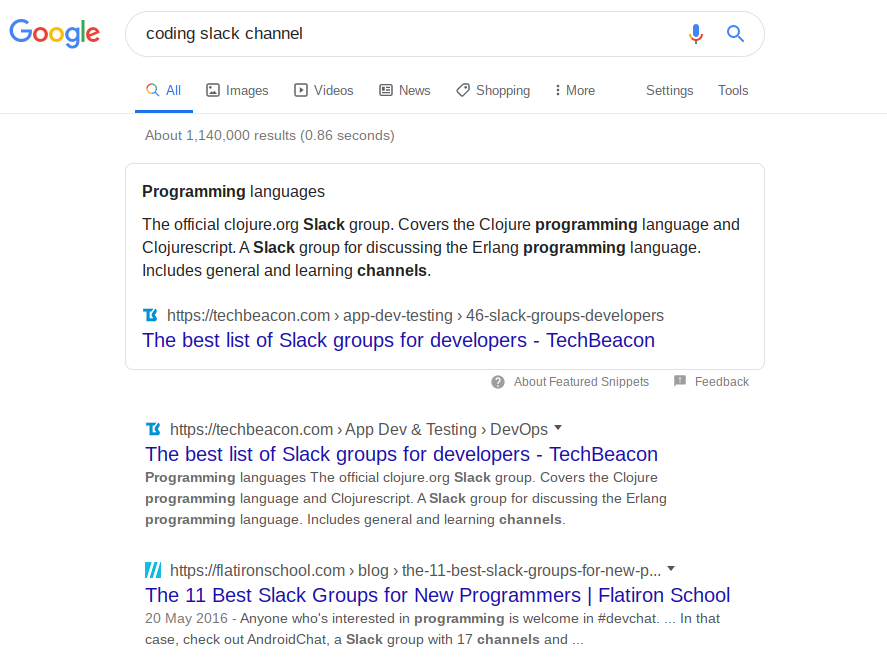Click About Featured Snippets link
Screen dimensions: 887x664
(581, 382)
